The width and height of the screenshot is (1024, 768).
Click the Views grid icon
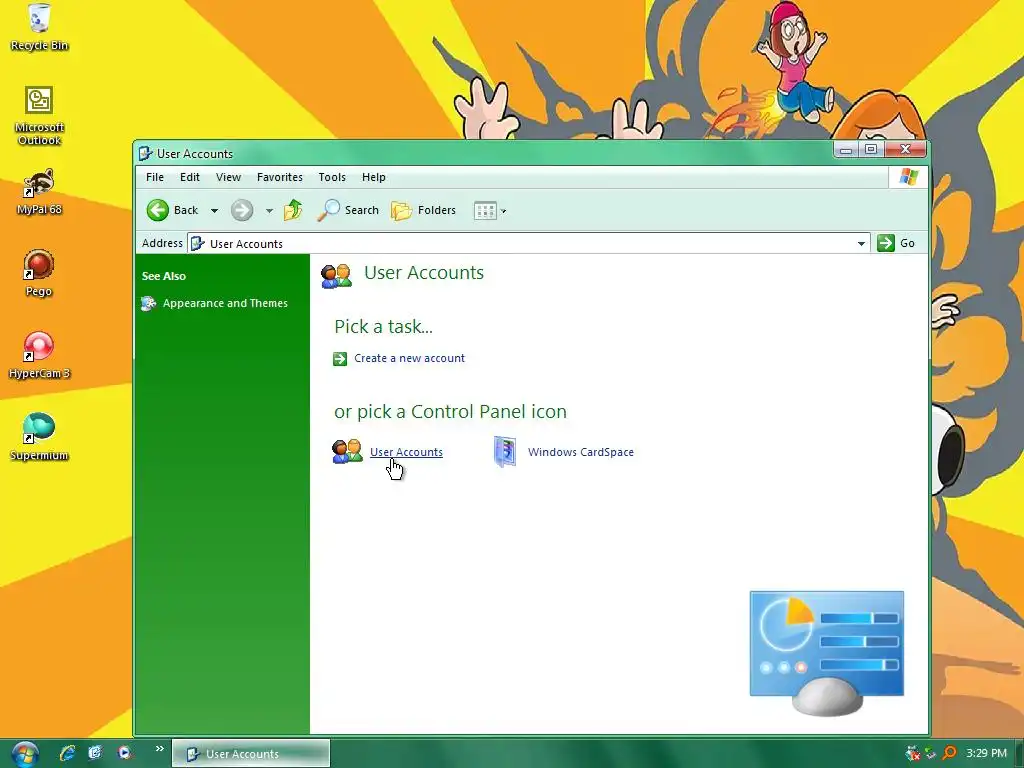[485, 211]
